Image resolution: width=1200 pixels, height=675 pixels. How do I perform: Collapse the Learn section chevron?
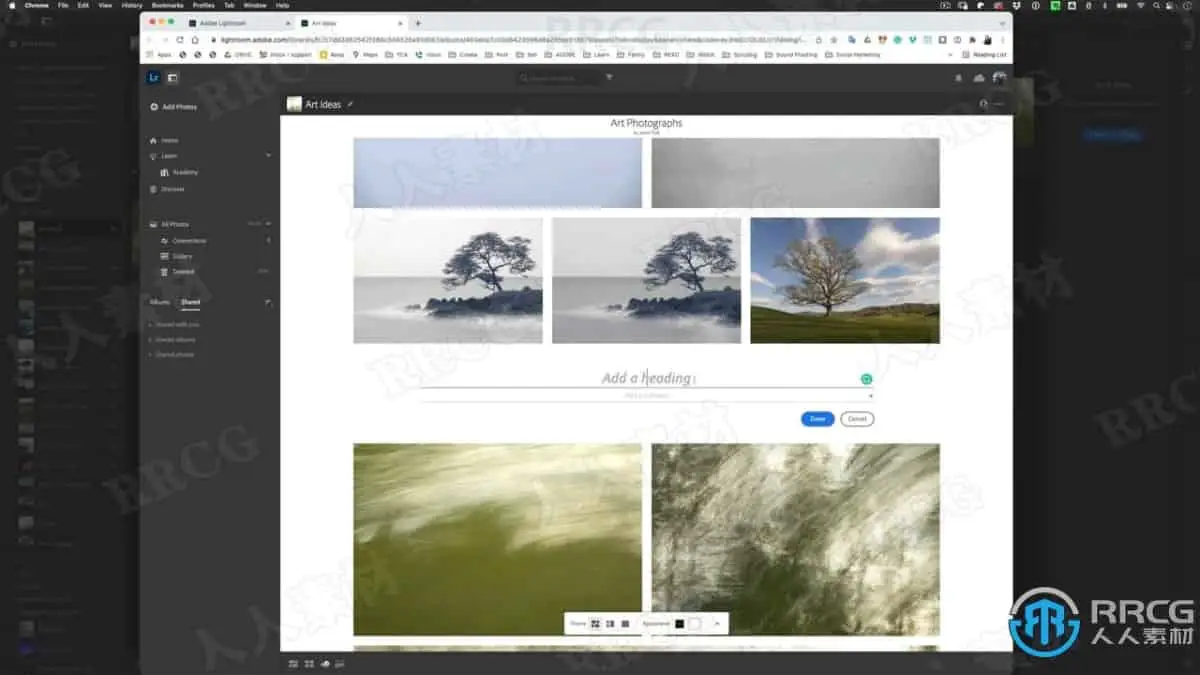pyautogui.click(x=268, y=156)
